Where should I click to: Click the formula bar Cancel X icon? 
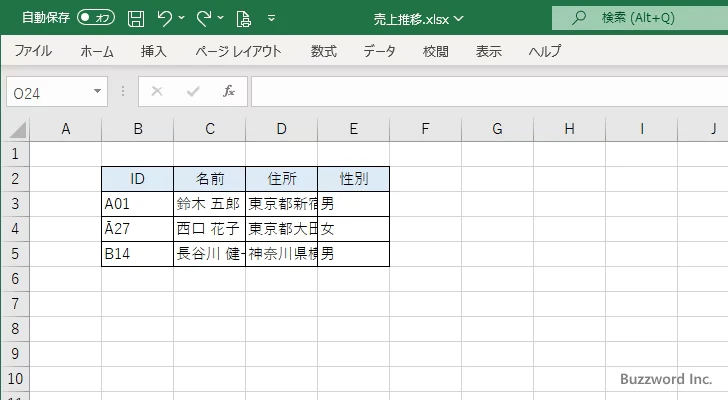pyautogui.click(x=157, y=91)
